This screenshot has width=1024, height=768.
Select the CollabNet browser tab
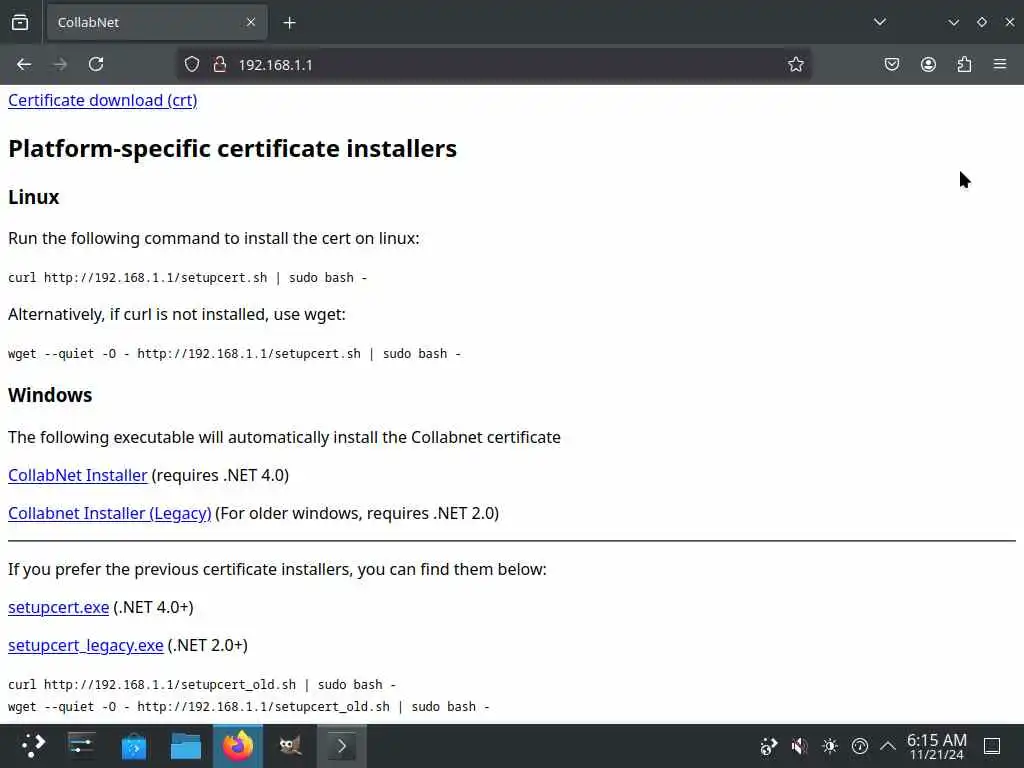(x=157, y=22)
